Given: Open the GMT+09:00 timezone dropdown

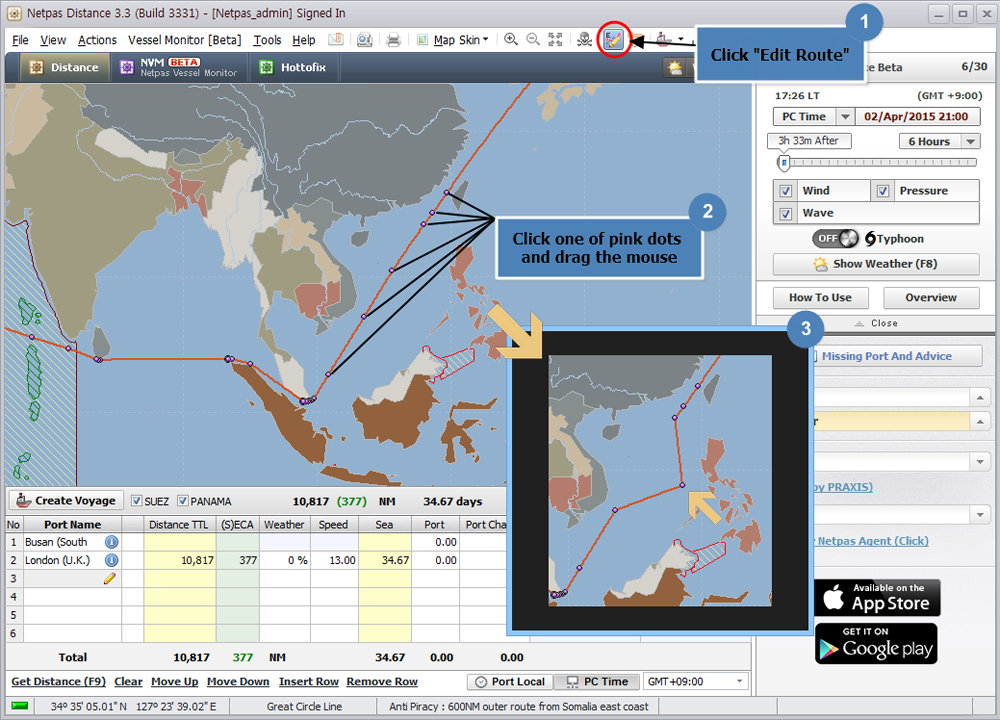Looking at the screenshot, I should pyautogui.click(x=739, y=682).
